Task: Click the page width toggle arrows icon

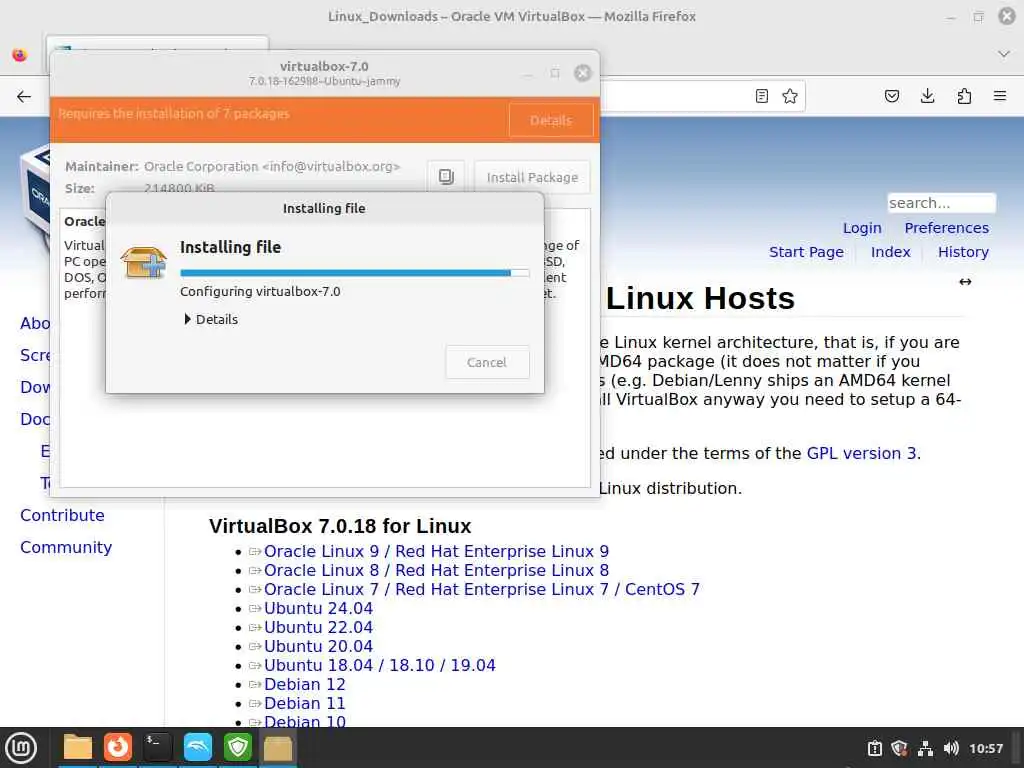Action: click(x=965, y=281)
